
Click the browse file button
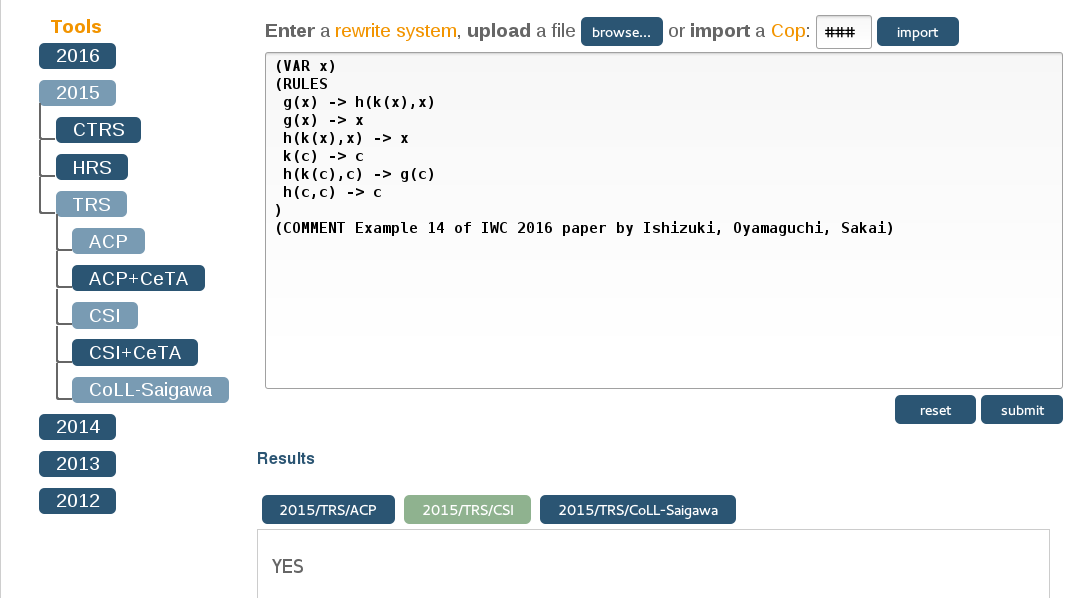coord(621,32)
